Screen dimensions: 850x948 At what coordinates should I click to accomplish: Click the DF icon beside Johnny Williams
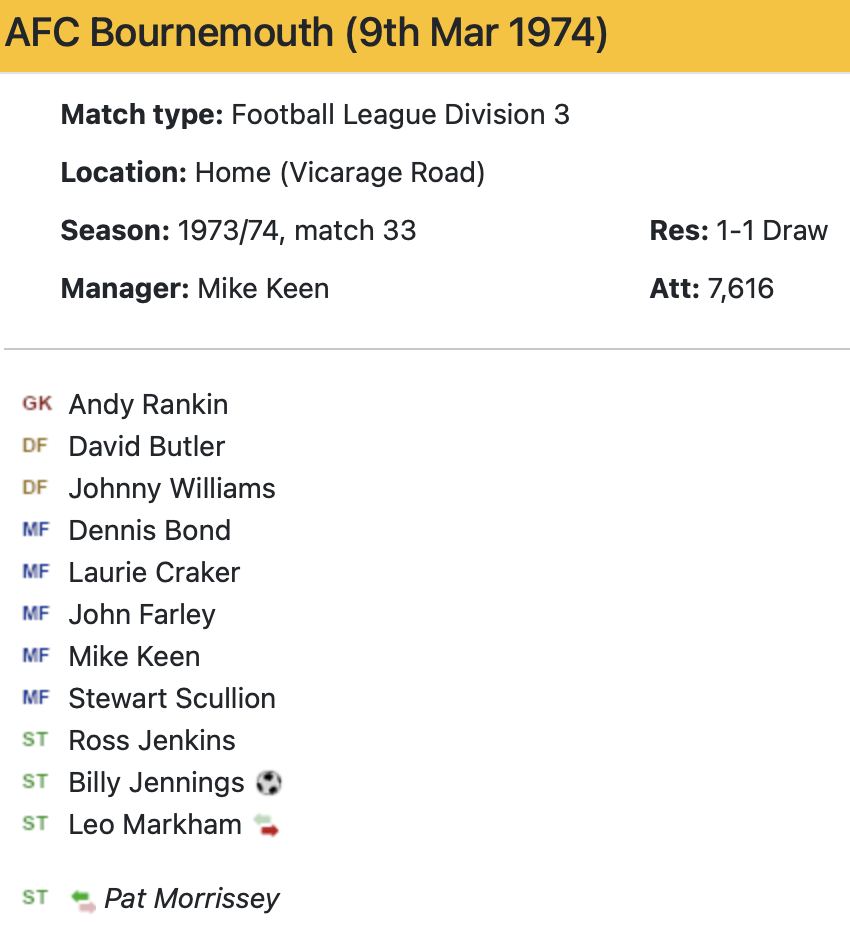pos(35,488)
